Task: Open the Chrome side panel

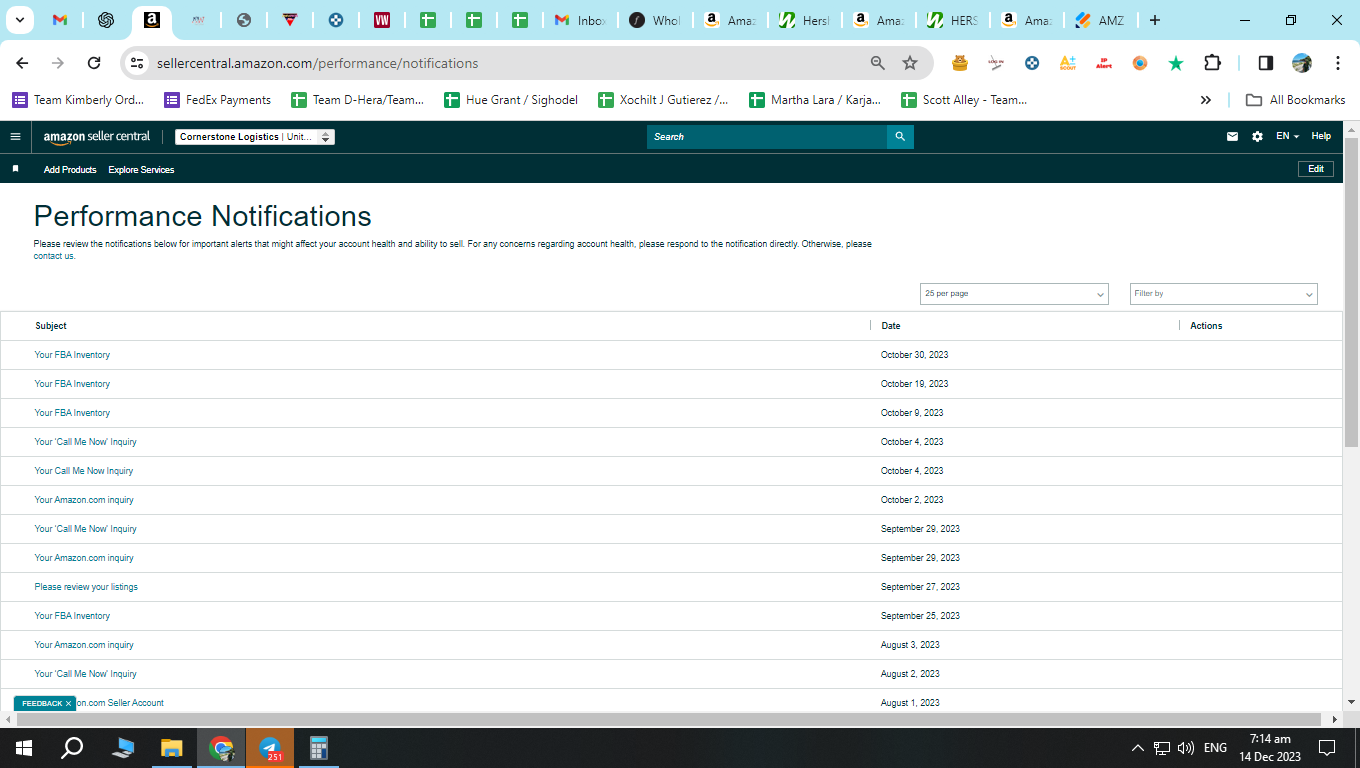Action: (1265, 63)
